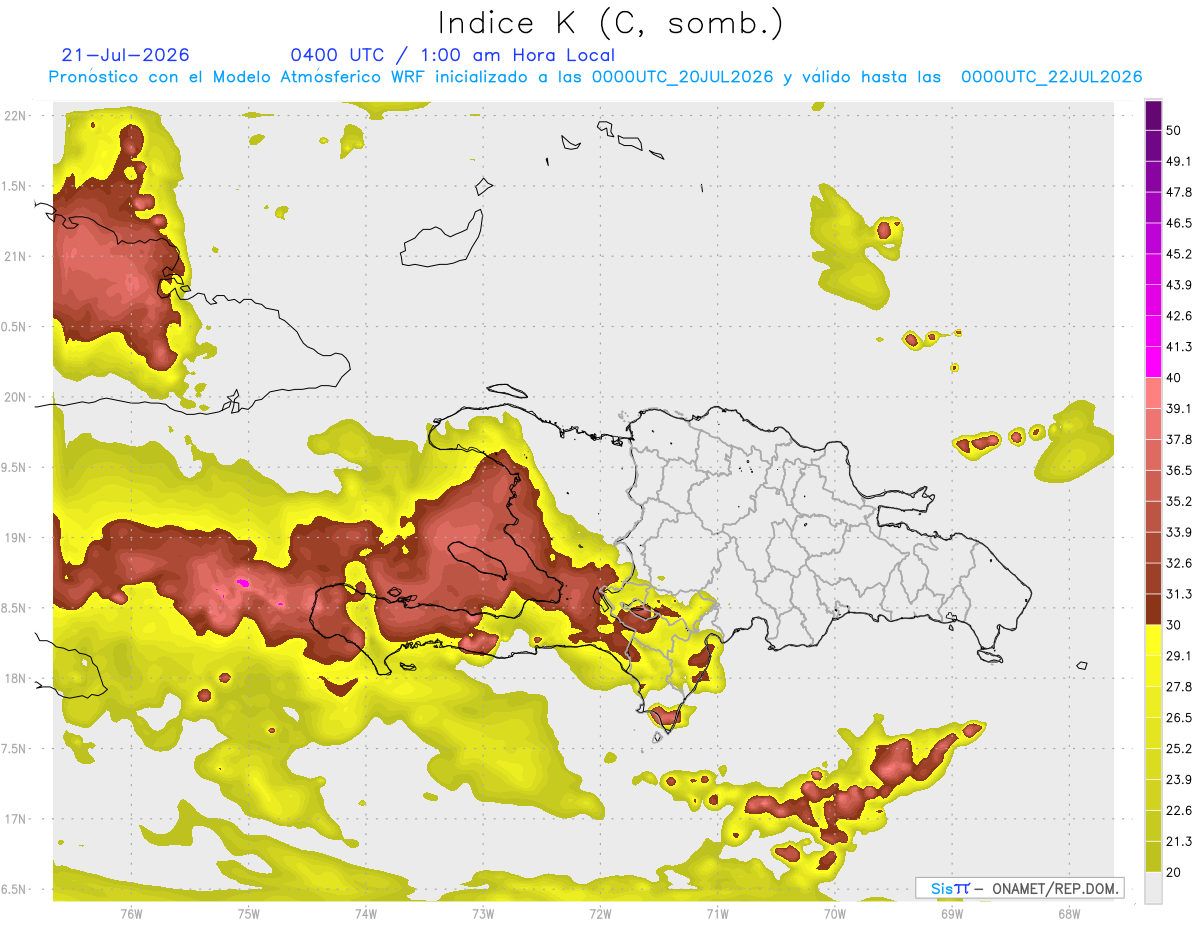Viewport: 1200px width, 927px height.
Task: Click the '46.5' colorbar value
Action: click(x=1179, y=223)
